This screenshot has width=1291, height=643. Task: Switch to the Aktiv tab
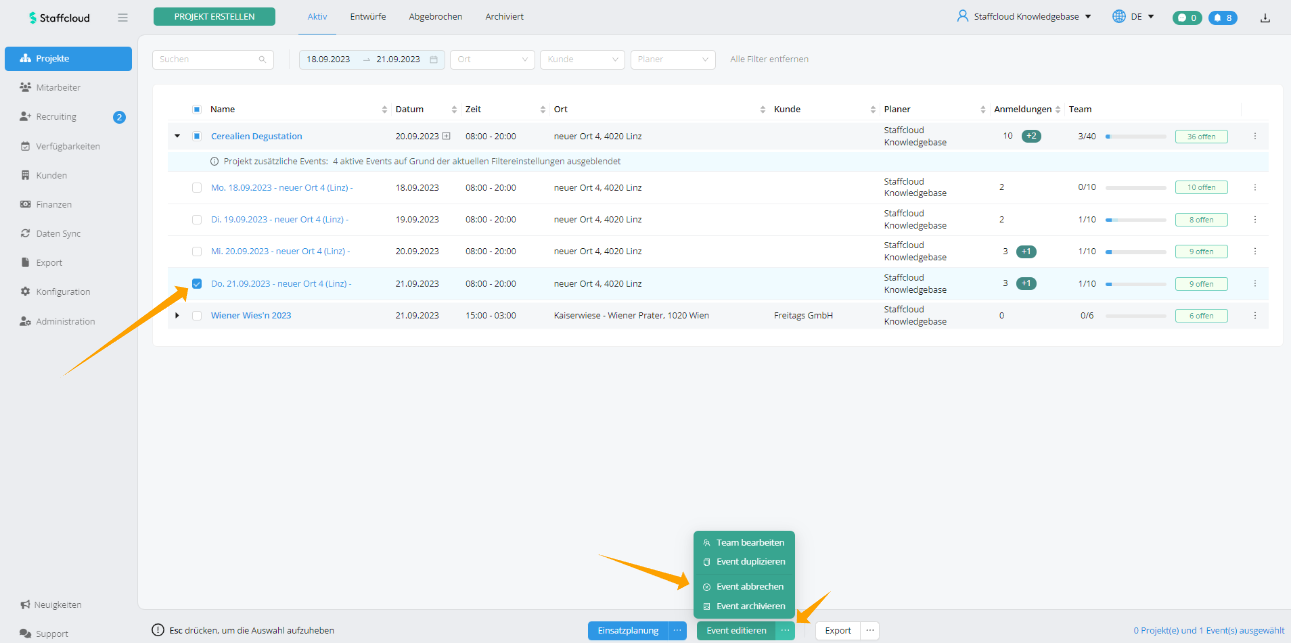tap(317, 17)
